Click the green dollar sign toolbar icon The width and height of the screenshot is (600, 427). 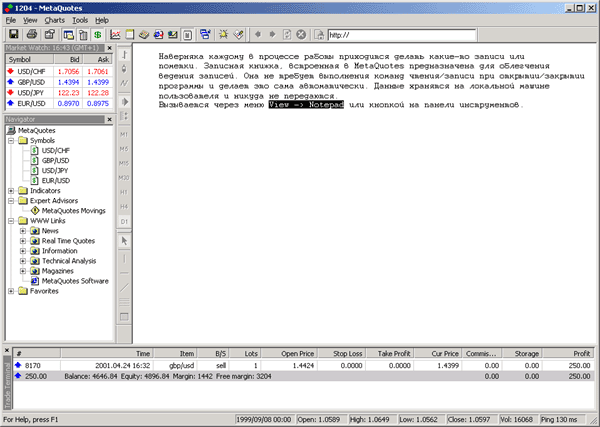pos(98,35)
